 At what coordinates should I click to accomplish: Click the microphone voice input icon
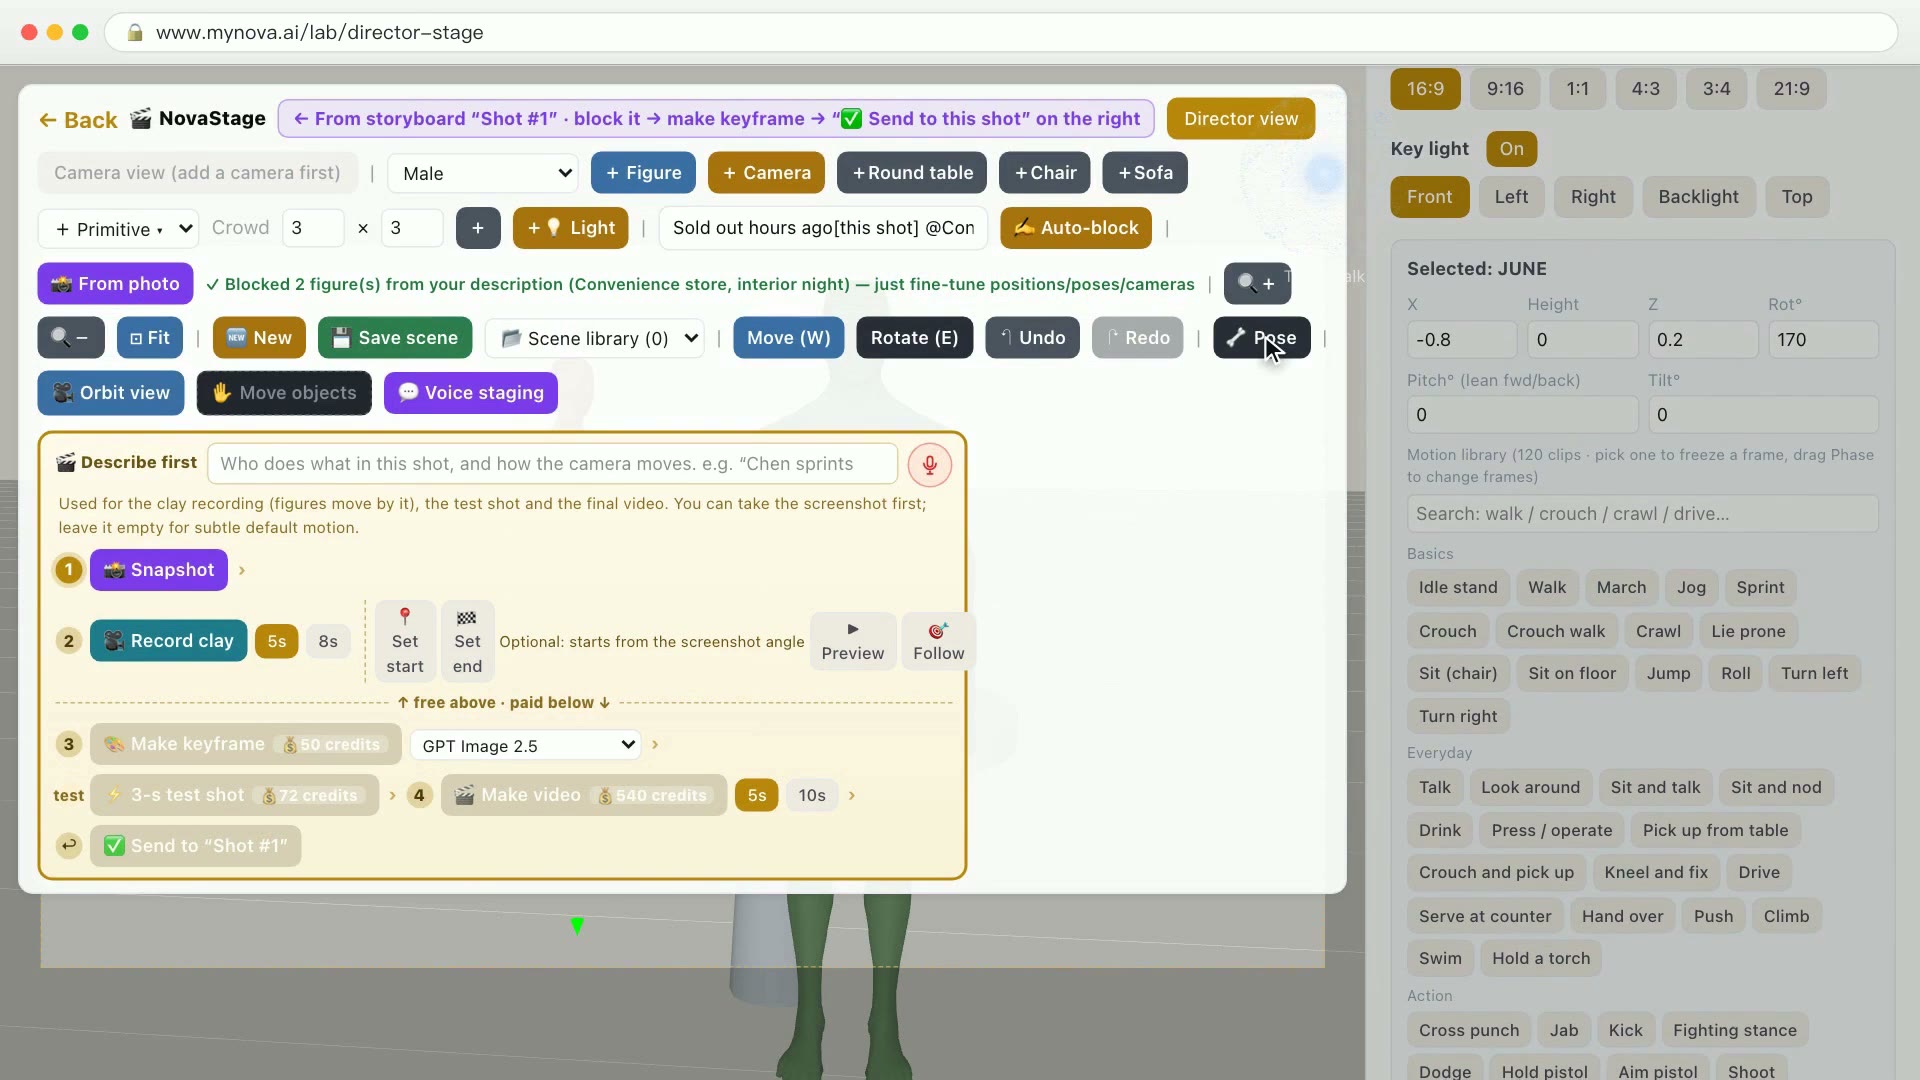tap(929, 465)
